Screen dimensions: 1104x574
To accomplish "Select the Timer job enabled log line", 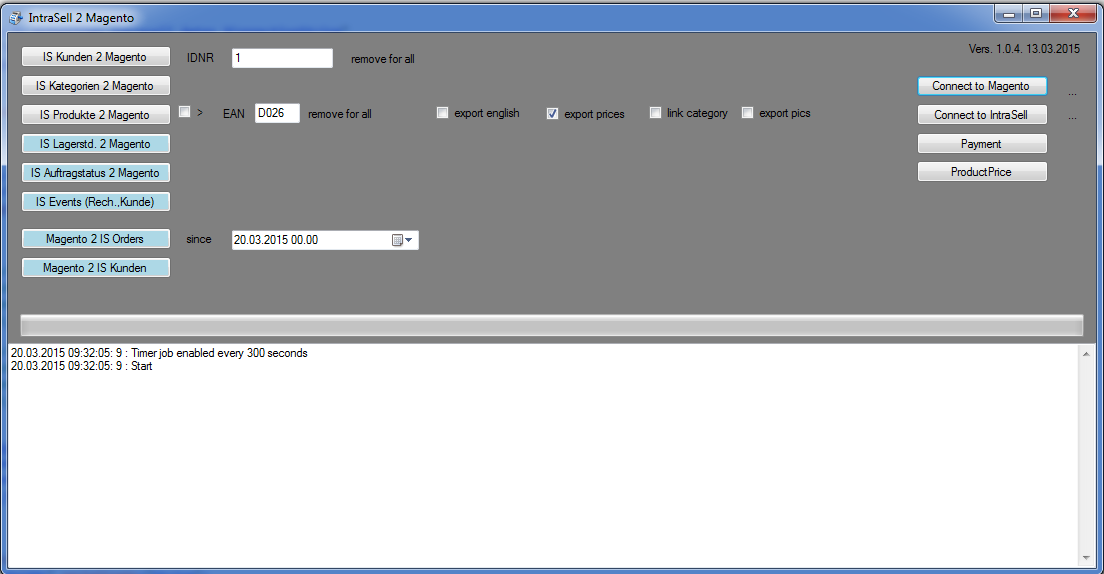I will (x=159, y=353).
